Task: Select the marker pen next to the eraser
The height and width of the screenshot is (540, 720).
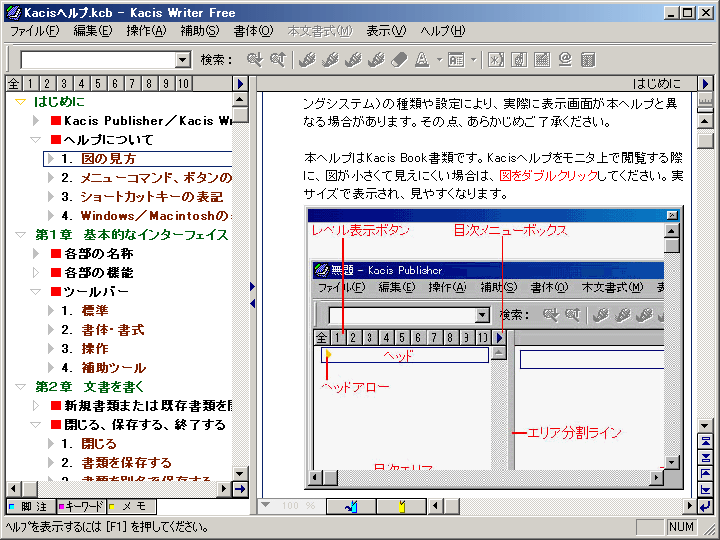Action: (376, 60)
